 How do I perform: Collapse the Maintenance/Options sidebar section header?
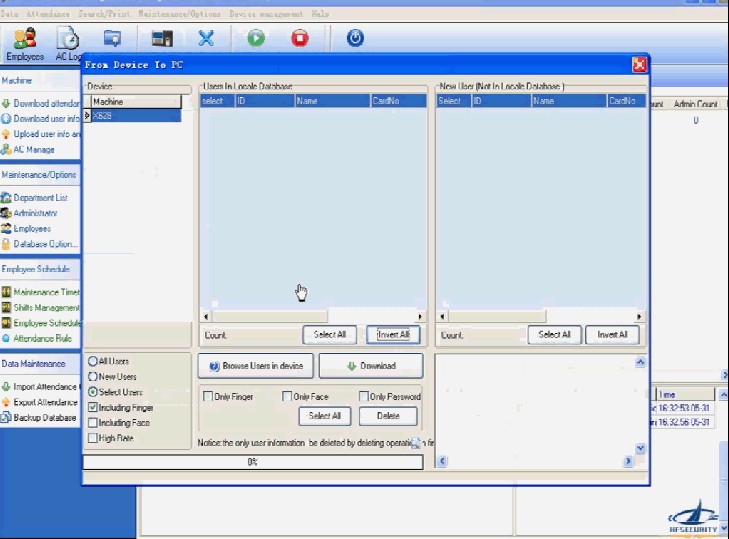click(x=40, y=175)
